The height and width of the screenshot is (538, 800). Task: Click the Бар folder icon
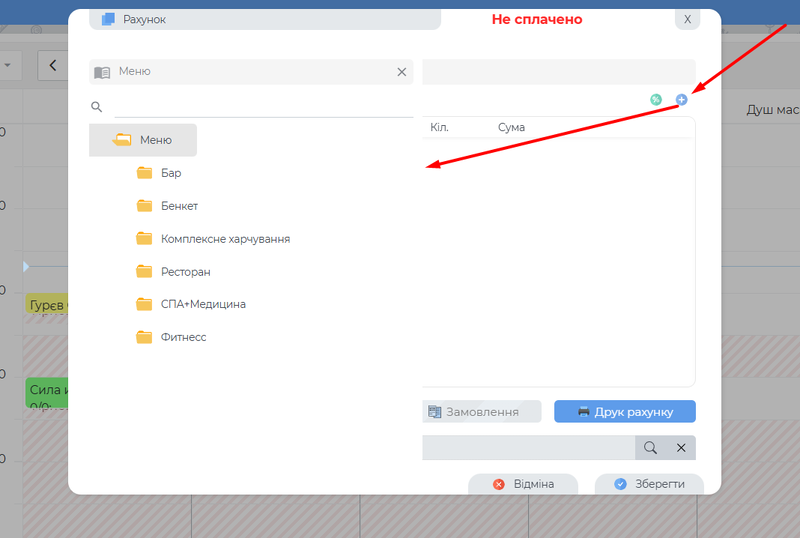click(144, 173)
